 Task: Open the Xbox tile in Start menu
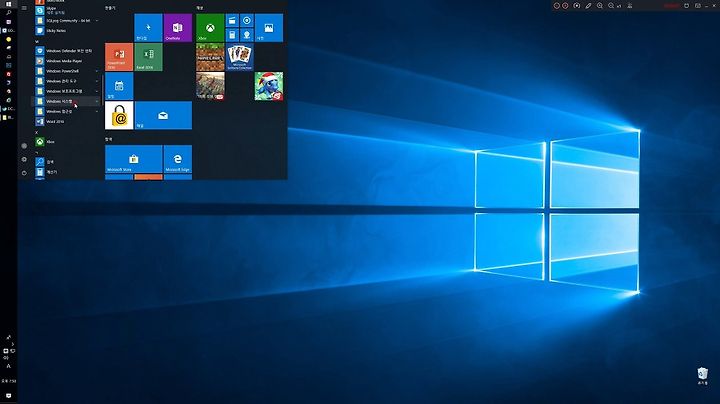point(210,28)
